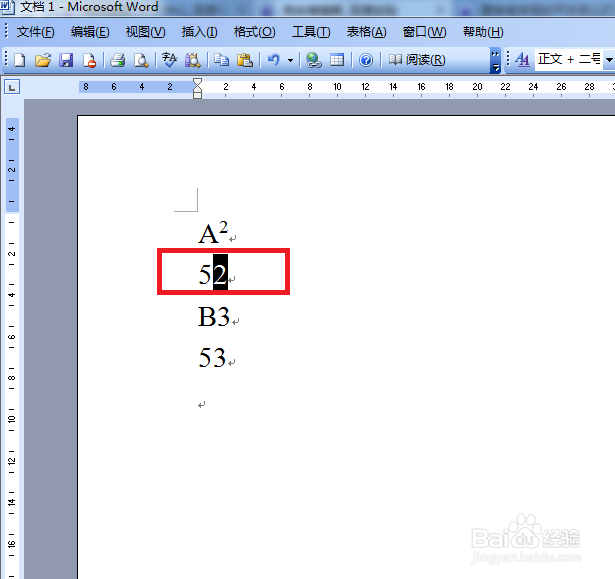The image size is (615, 579).
Task: Expand the Undo history dropdown arrow
Action: 290,60
